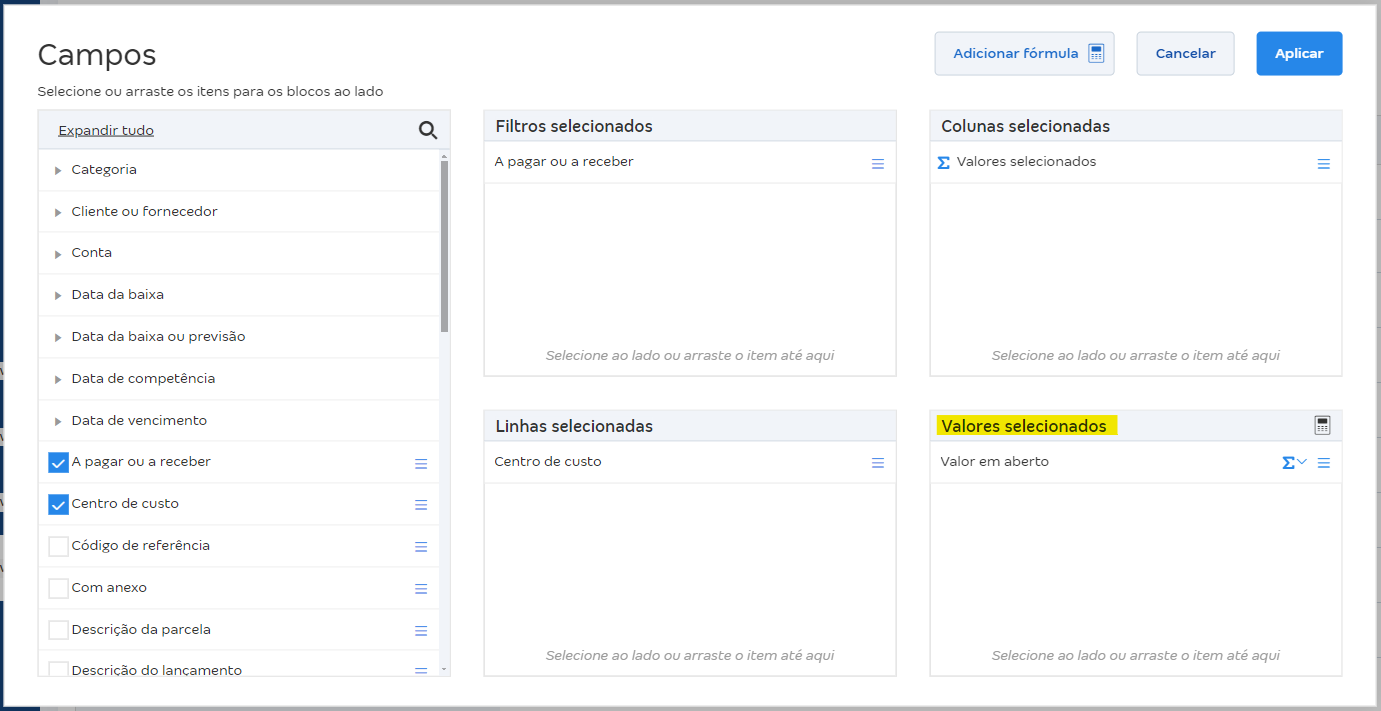Uncheck the A pagar ou a receber checkbox
Viewport: 1381px width, 711px height.
click(58, 463)
